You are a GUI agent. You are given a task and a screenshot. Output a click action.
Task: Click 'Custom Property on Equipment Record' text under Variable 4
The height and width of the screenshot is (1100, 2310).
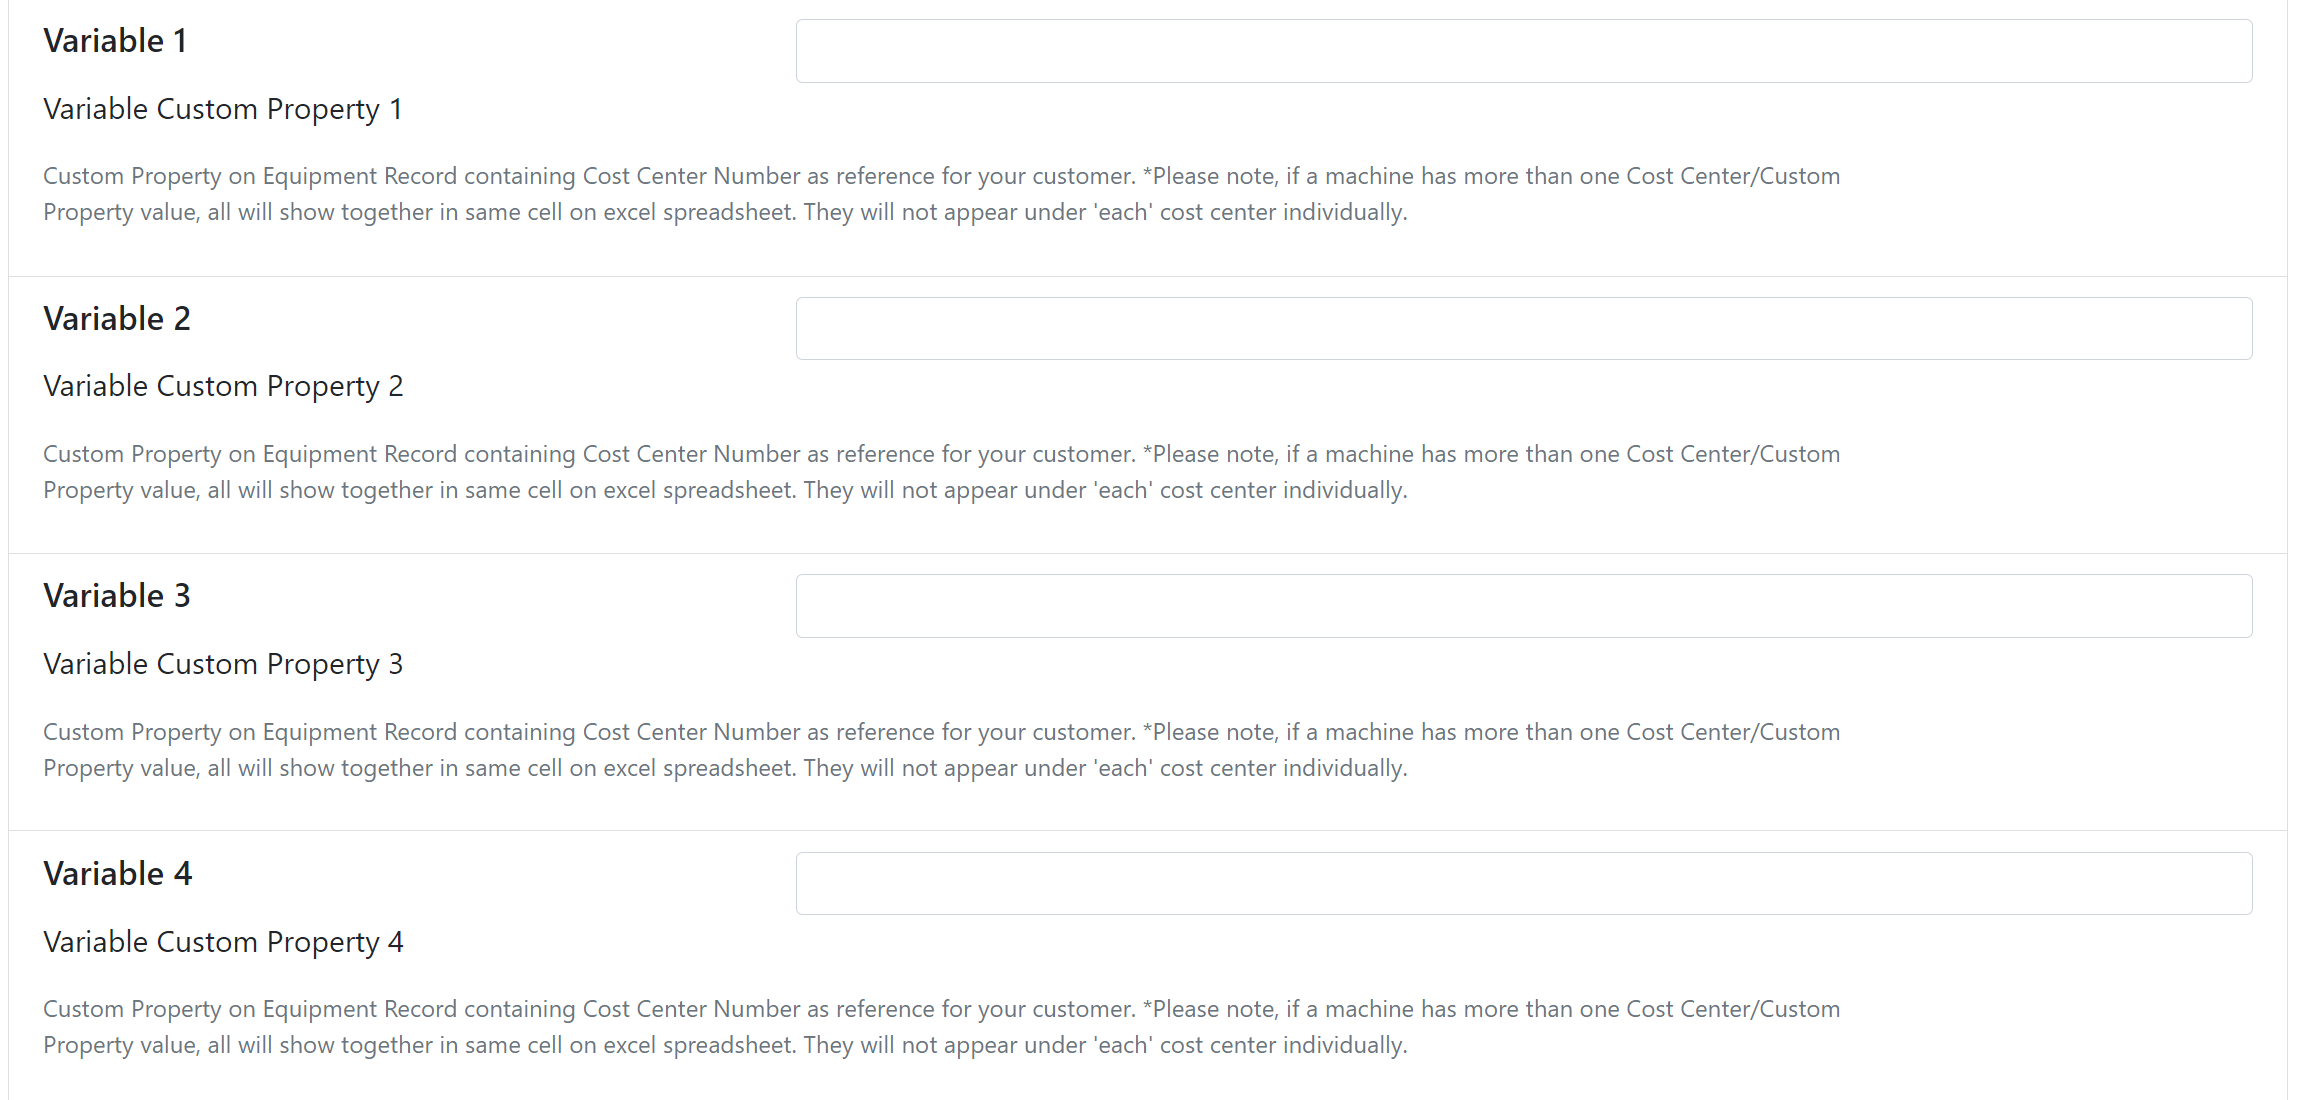(x=250, y=1009)
